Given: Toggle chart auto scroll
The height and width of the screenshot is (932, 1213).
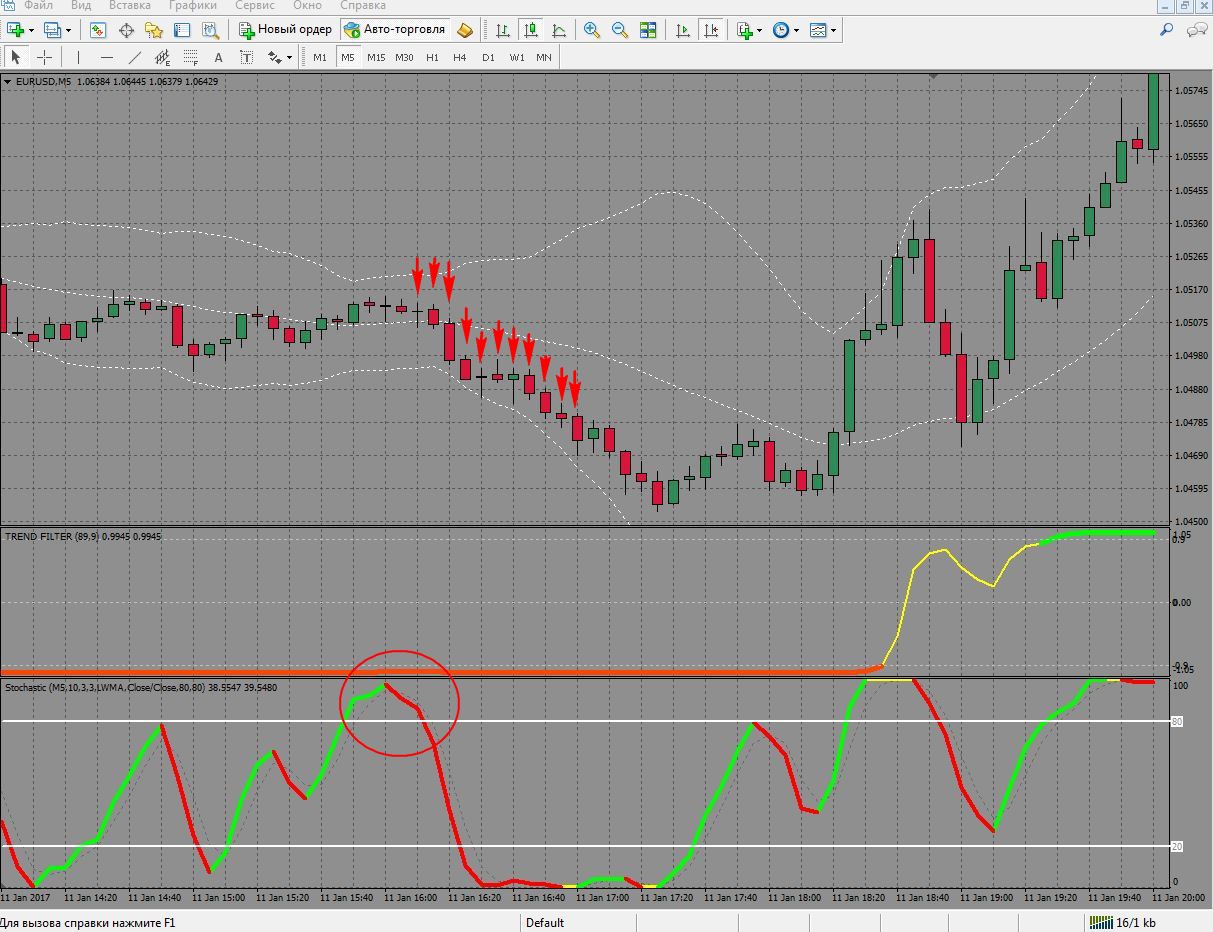Looking at the screenshot, I should pyautogui.click(x=683, y=30).
